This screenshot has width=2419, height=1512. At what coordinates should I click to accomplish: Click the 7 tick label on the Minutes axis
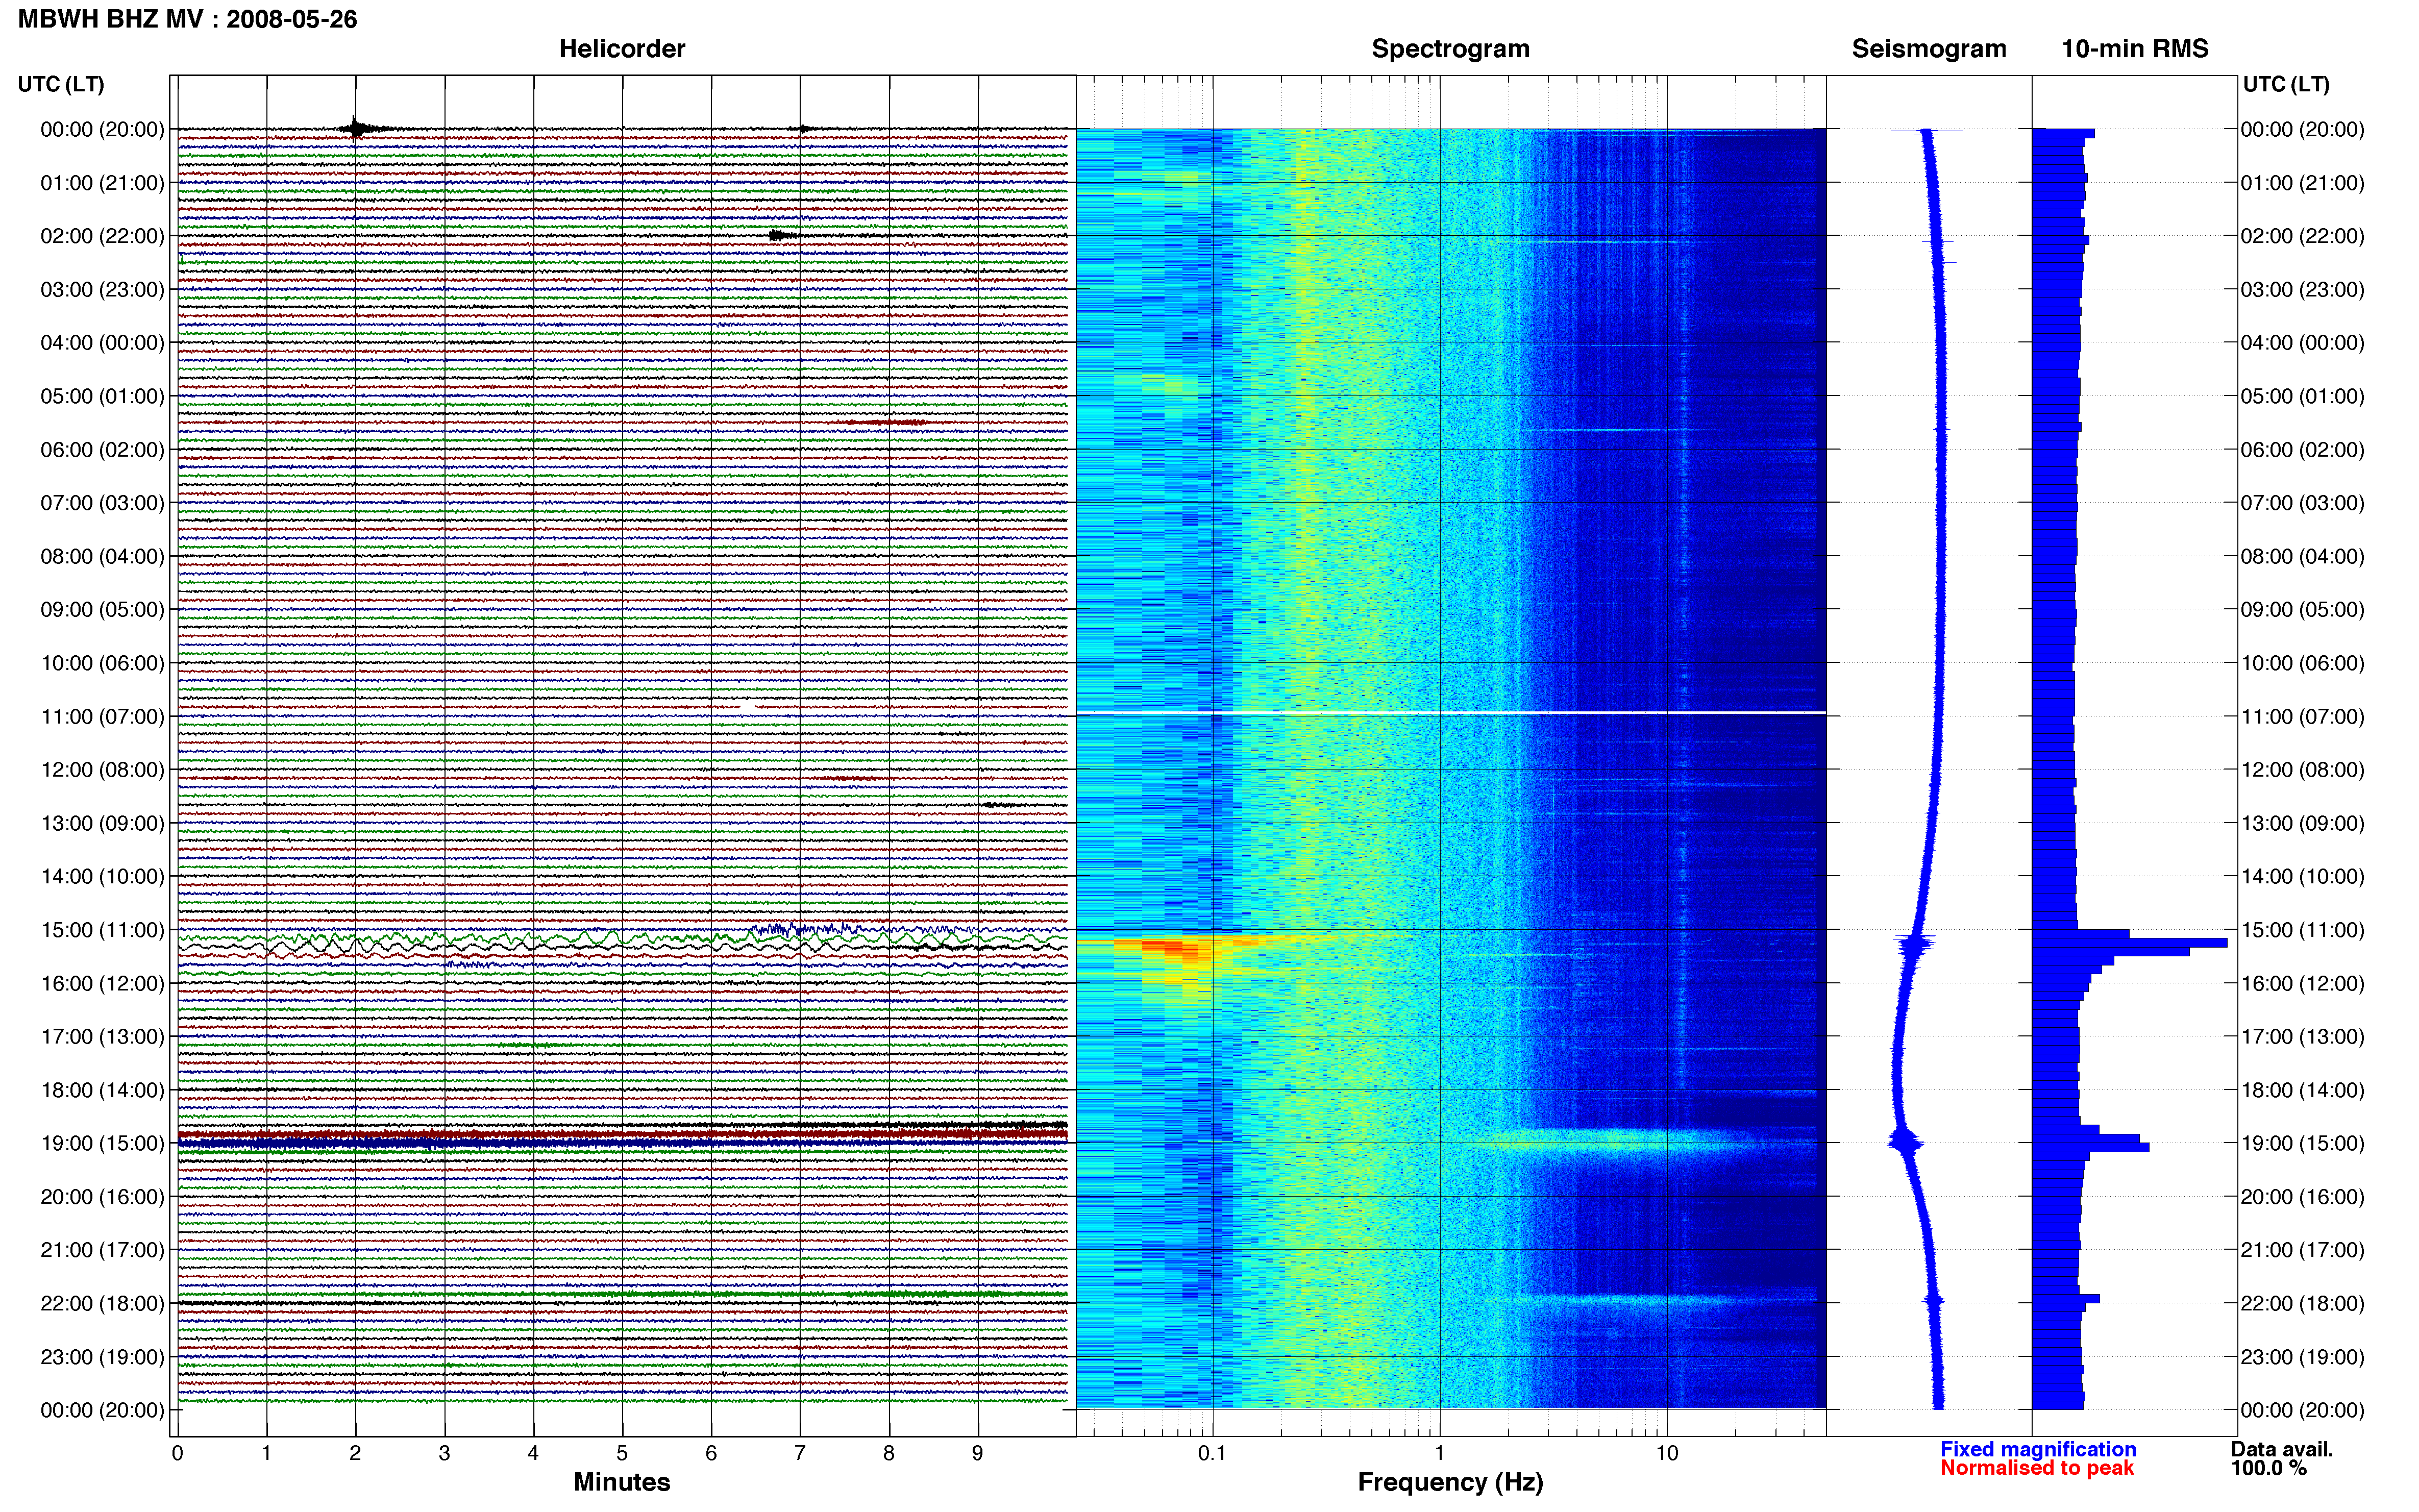(x=800, y=1454)
